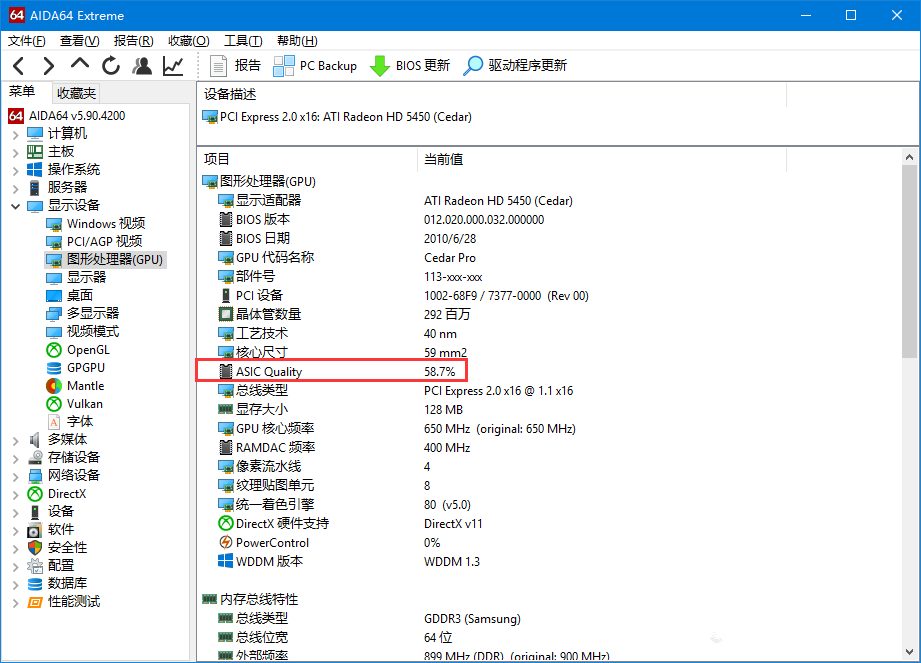Open the 报告(R) menu

133,41
